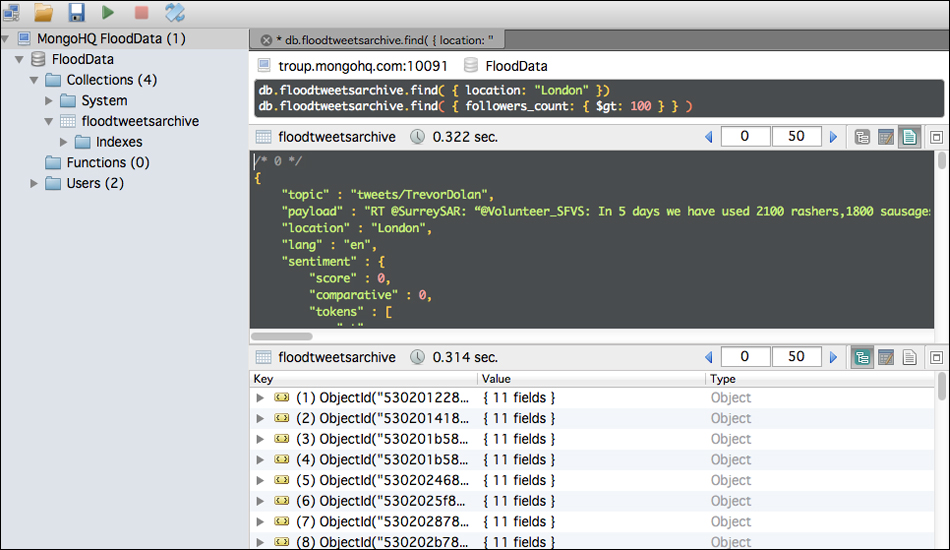Switch second result panel to table view

[x=886, y=357]
